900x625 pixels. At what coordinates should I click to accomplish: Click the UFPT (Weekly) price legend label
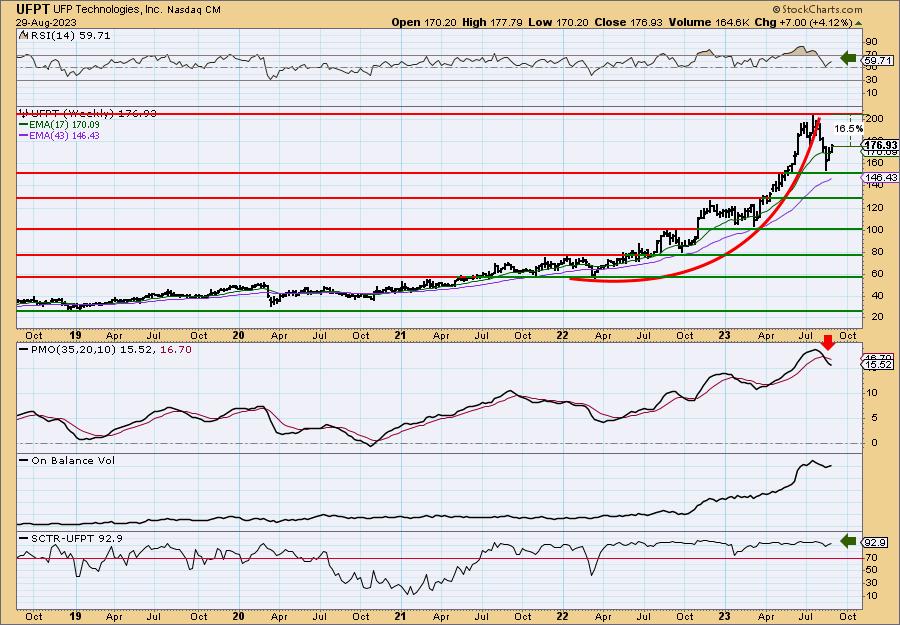click(x=87, y=114)
